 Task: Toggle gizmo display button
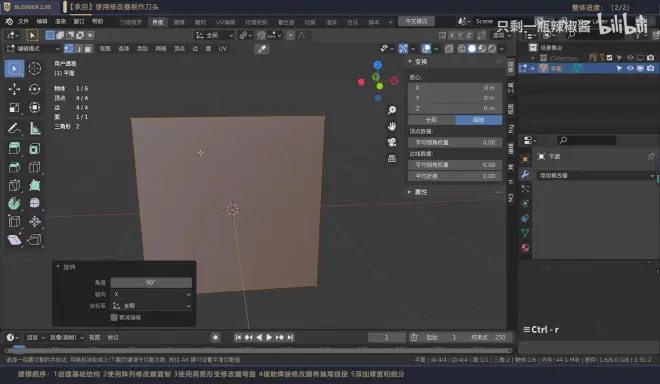tap(403, 49)
